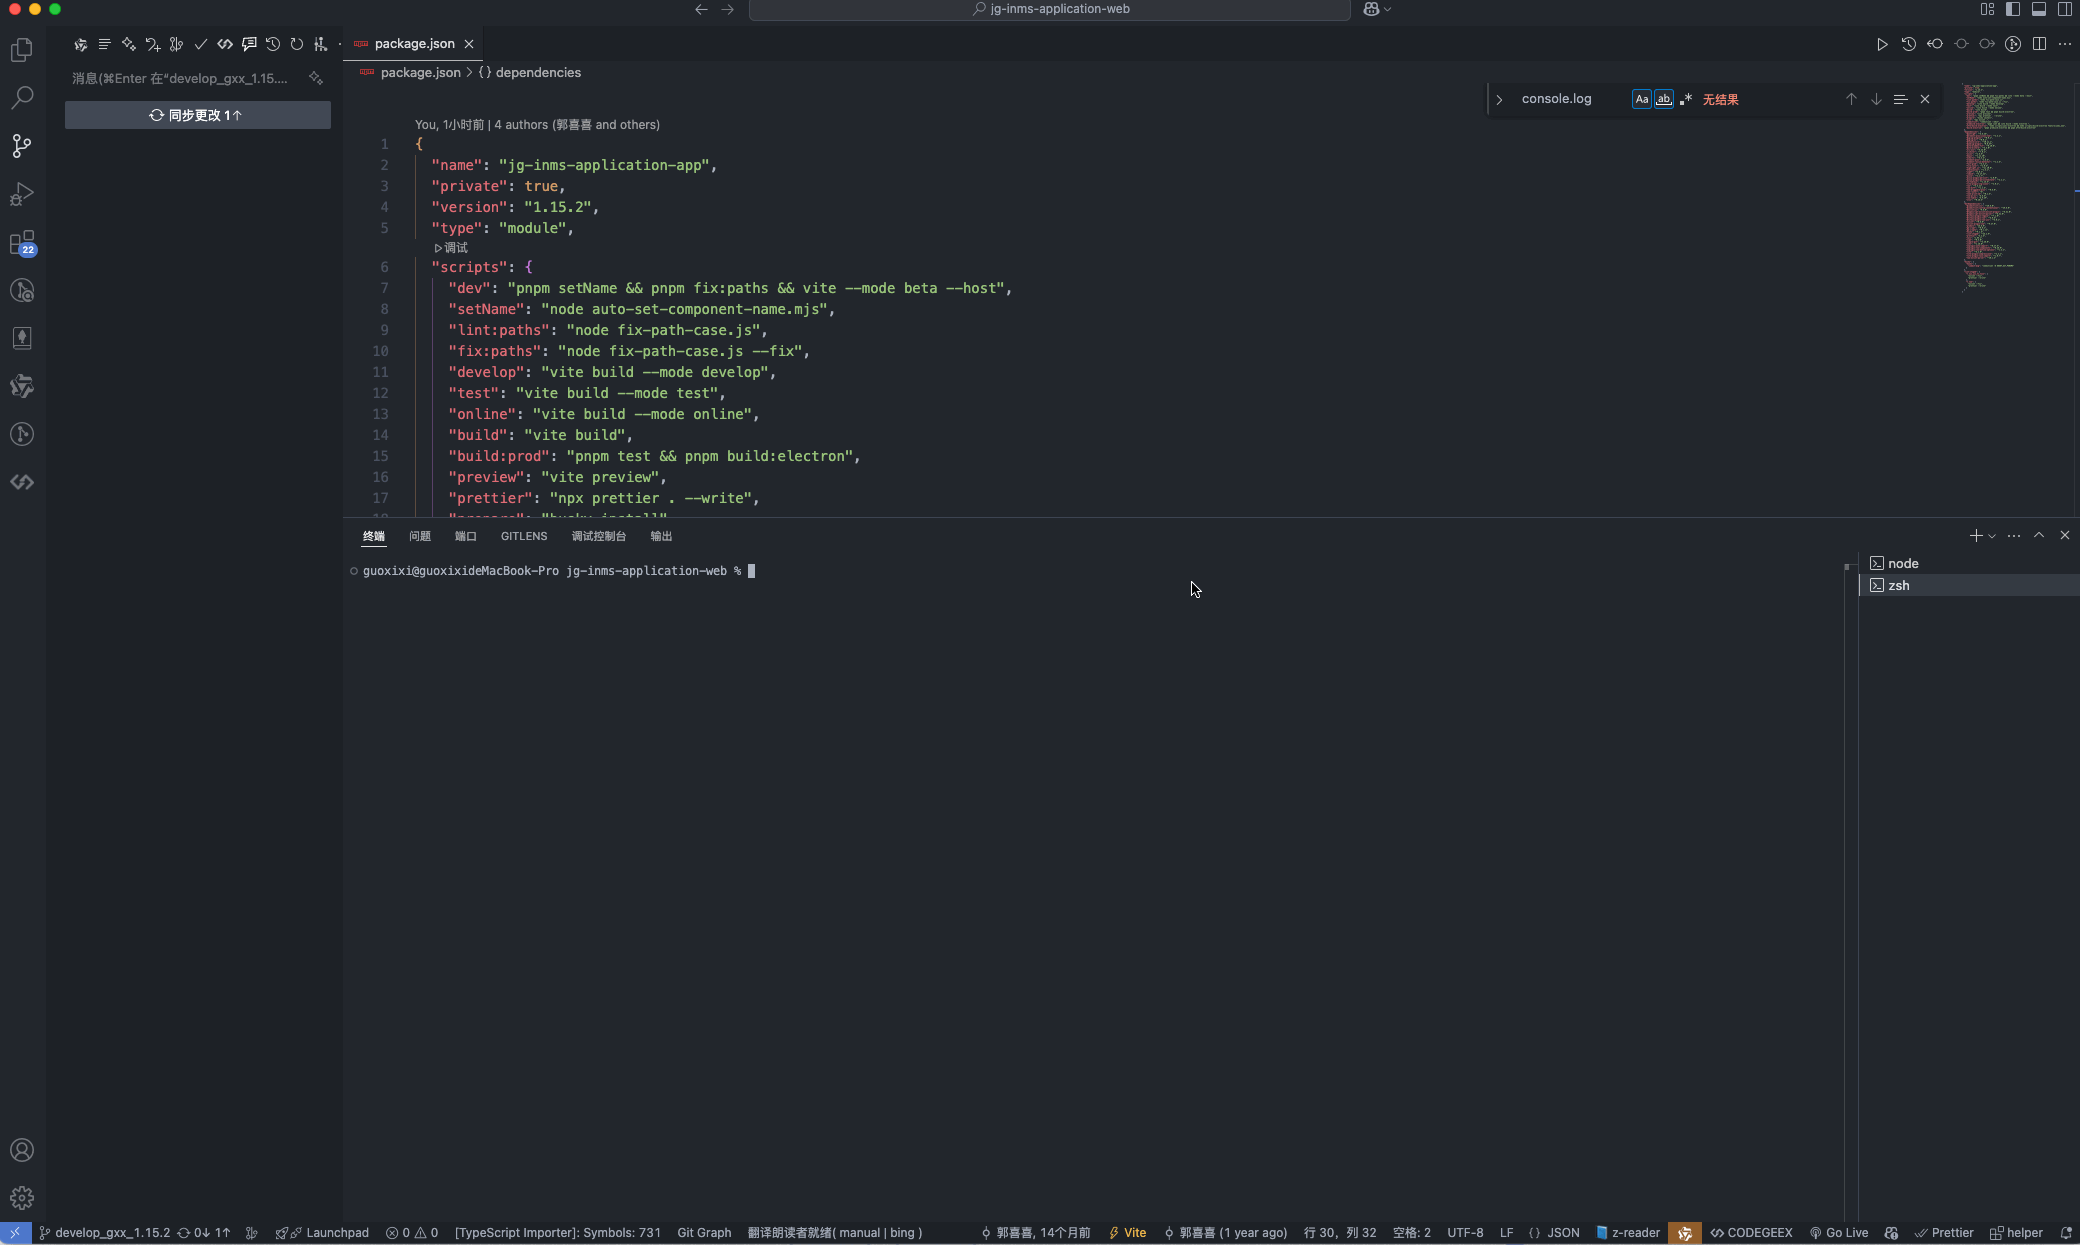The image size is (2080, 1245).
Task: Open the Manage gear icon
Action: click(22, 1197)
